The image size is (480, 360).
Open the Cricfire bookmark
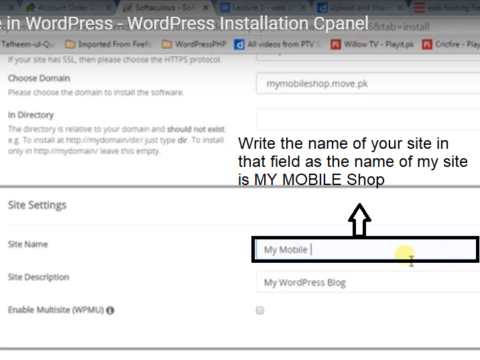pyautogui.click(x=451, y=44)
